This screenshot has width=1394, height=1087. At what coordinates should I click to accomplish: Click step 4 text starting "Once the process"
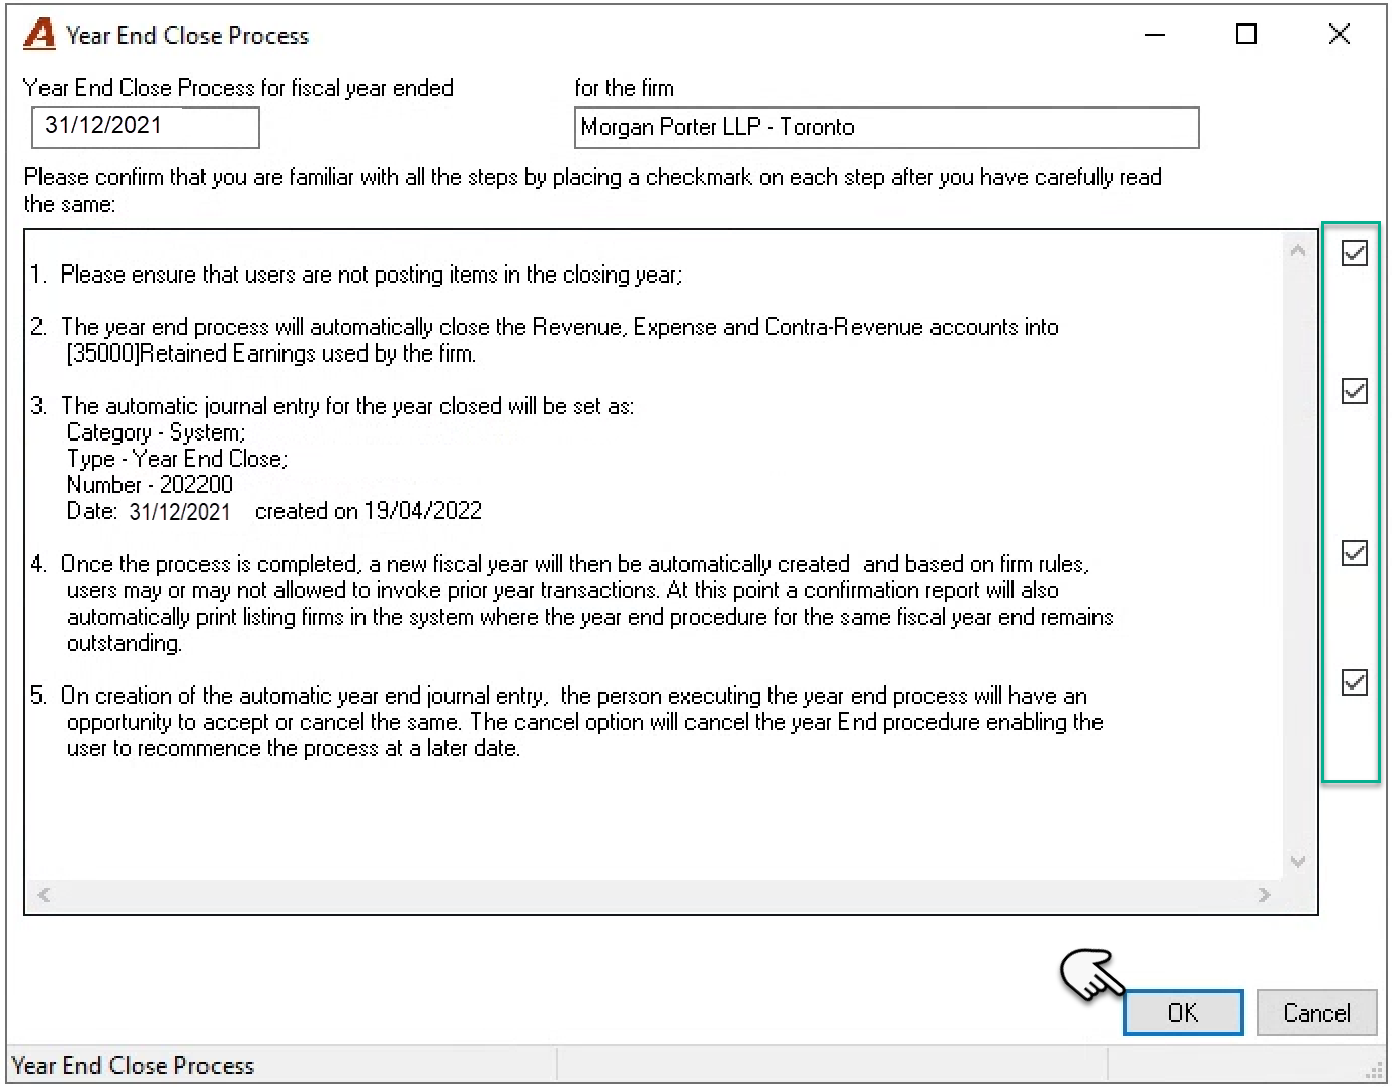(590, 603)
